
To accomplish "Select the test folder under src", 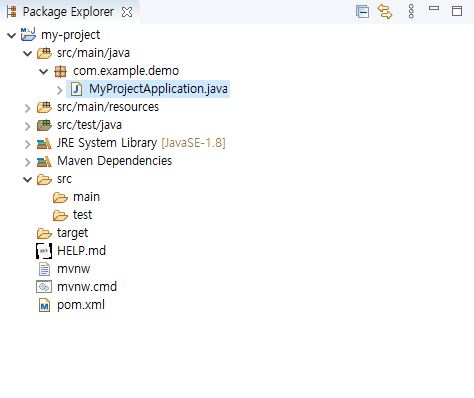I will coord(72,215).
